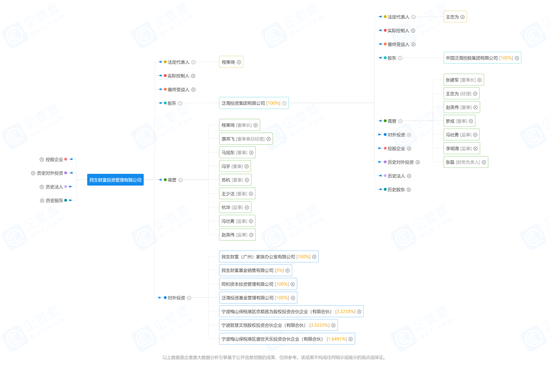Click expand icon on 王志为 legal representative card
Screen dimensions: 550x366
[463, 17]
